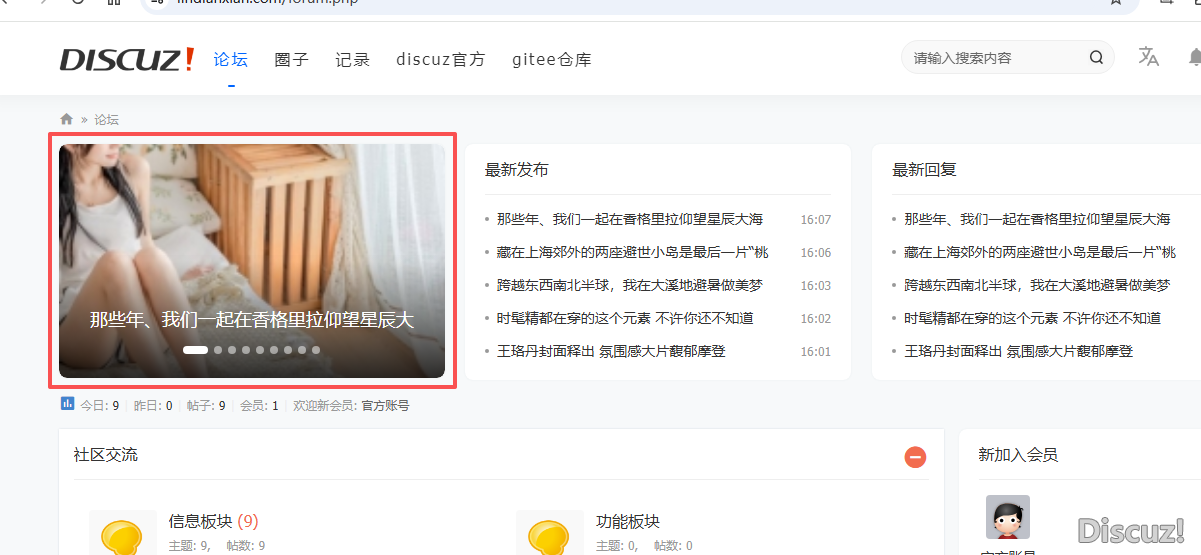Open the 圈子 navigation item
The width and height of the screenshot is (1201, 555).
pos(291,60)
